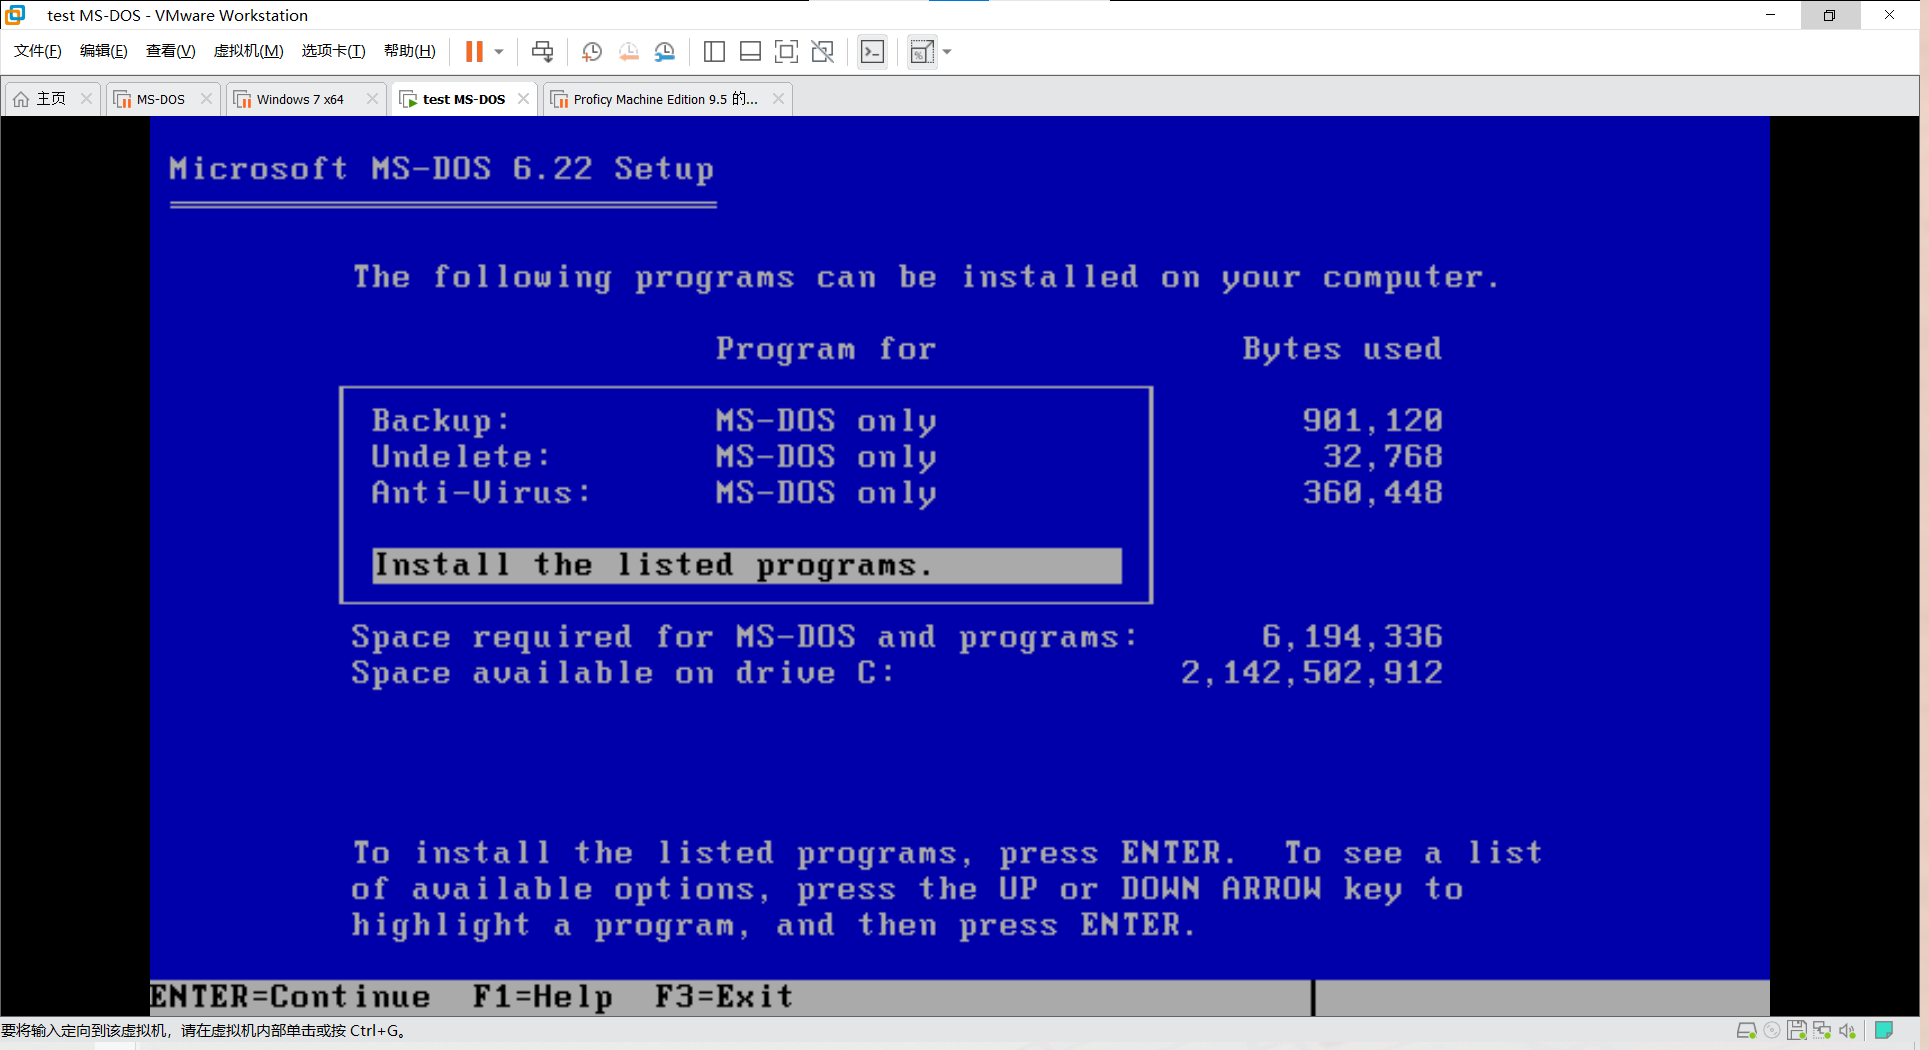Click the 'F1=Help' status text

tap(542, 997)
